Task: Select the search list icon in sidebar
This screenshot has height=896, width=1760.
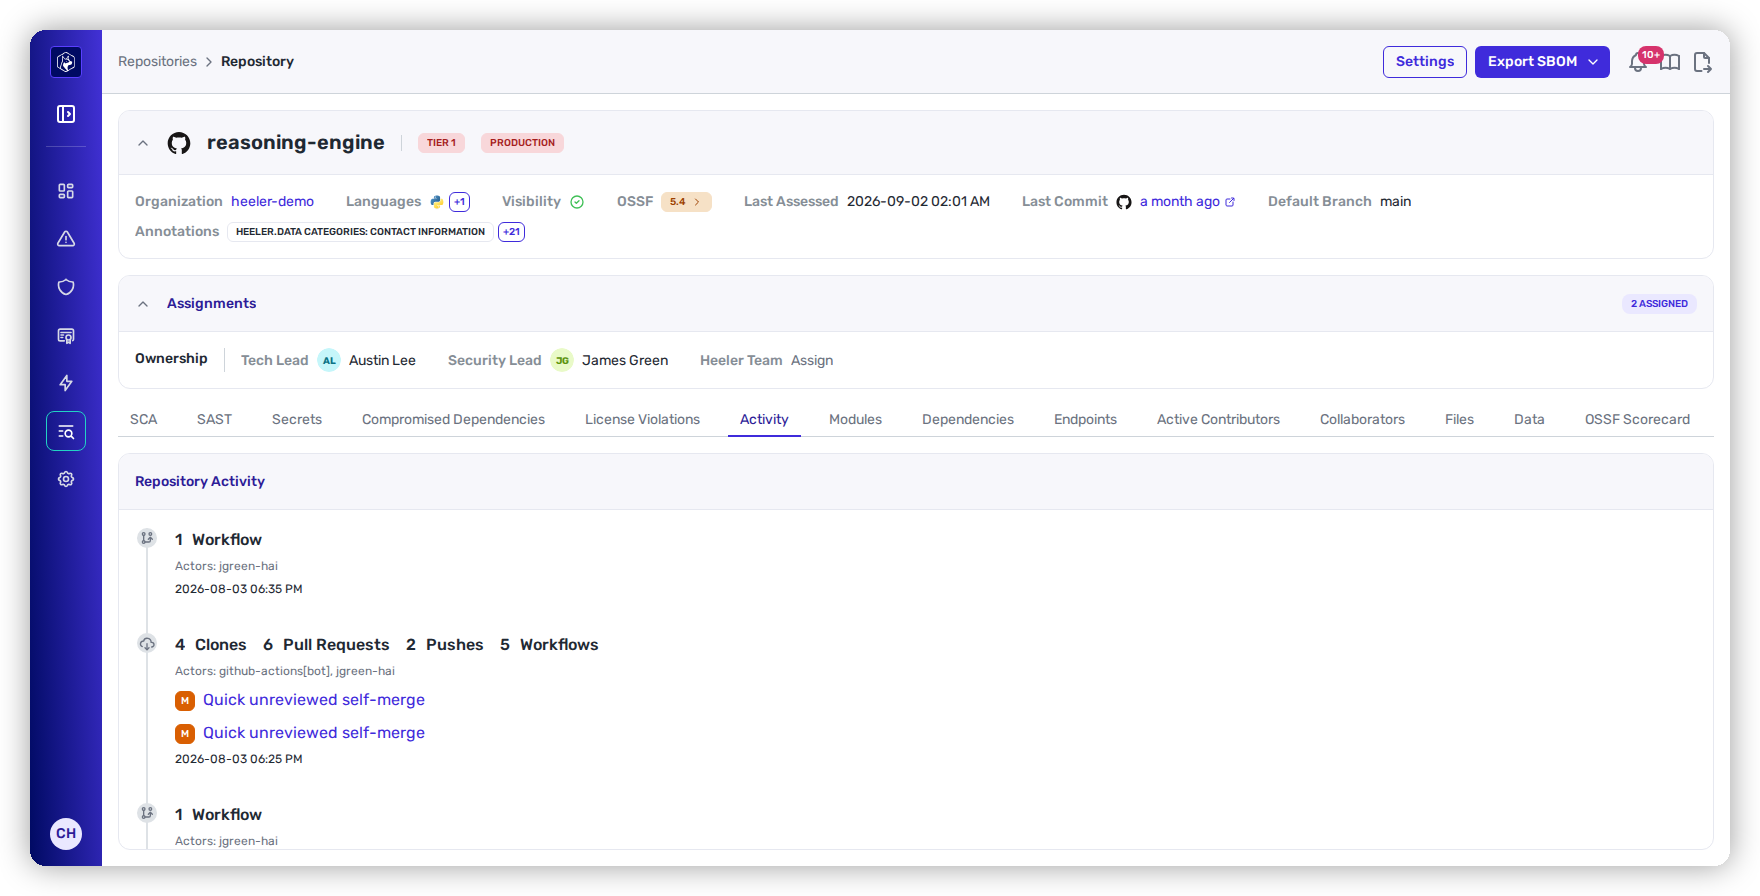Action: tap(66, 431)
